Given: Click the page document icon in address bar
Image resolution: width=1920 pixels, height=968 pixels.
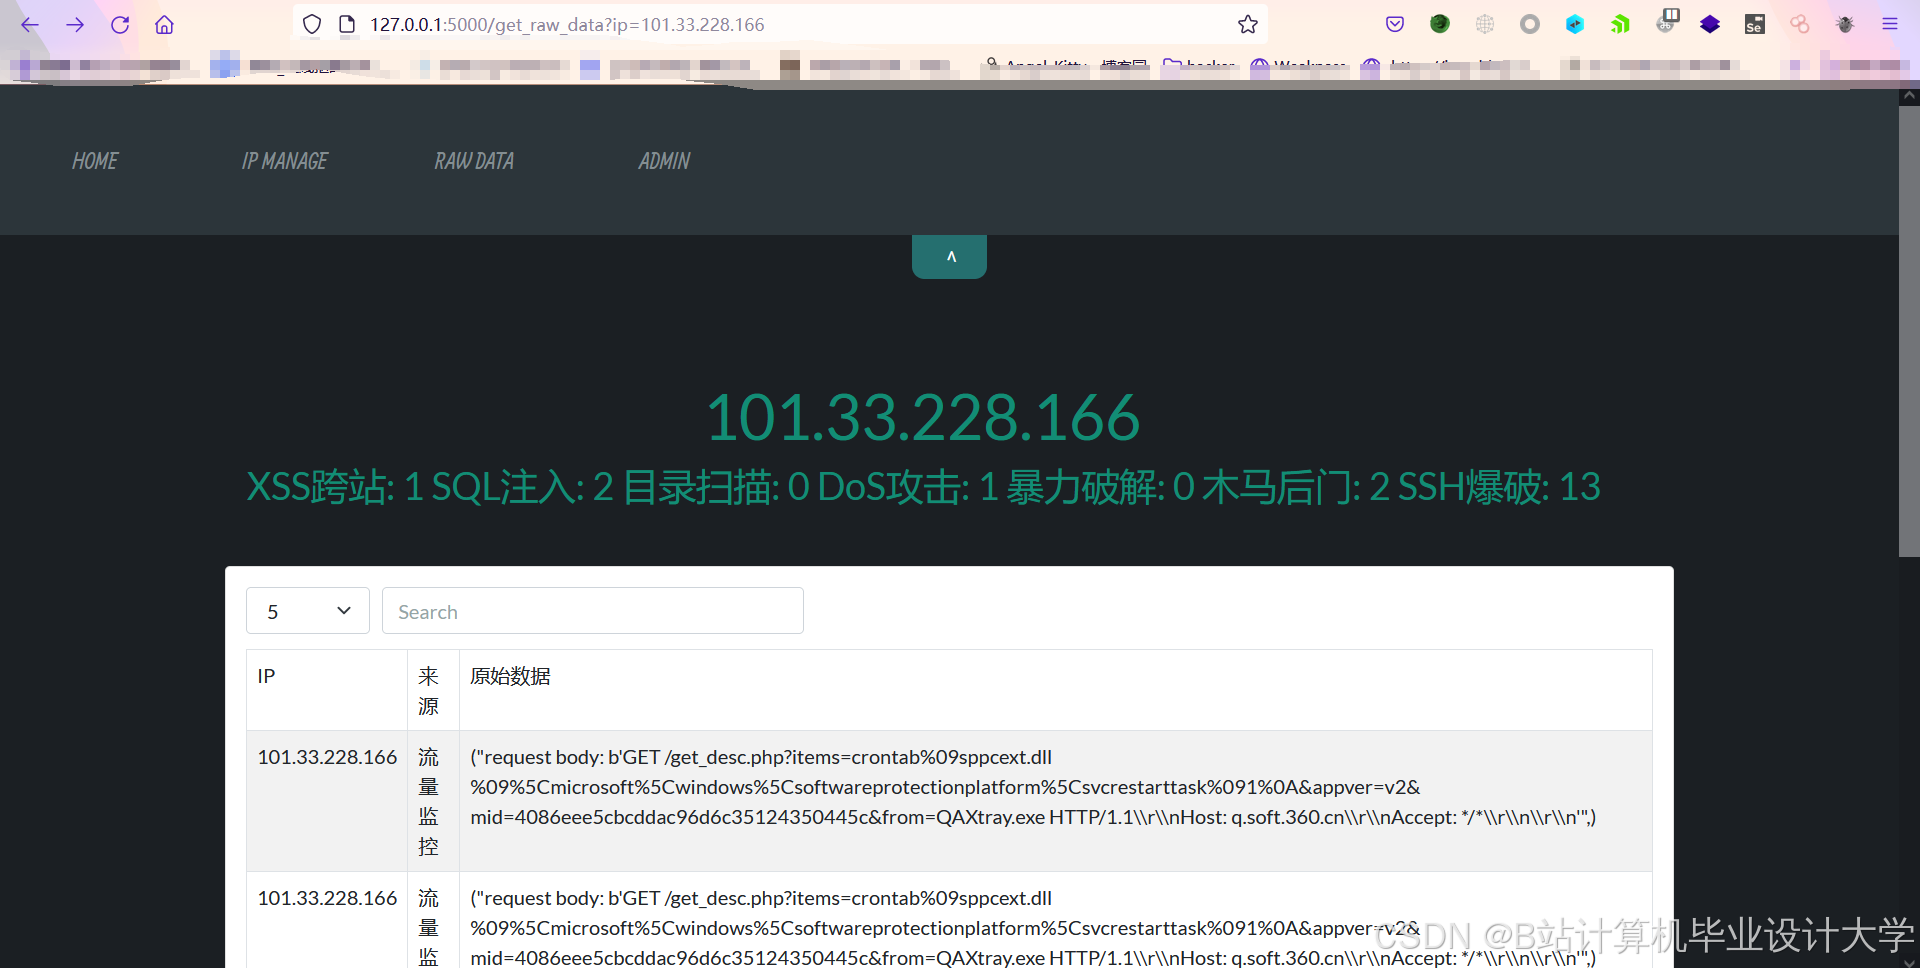Looking at the screenshot, I should click(x=347, y=24).
